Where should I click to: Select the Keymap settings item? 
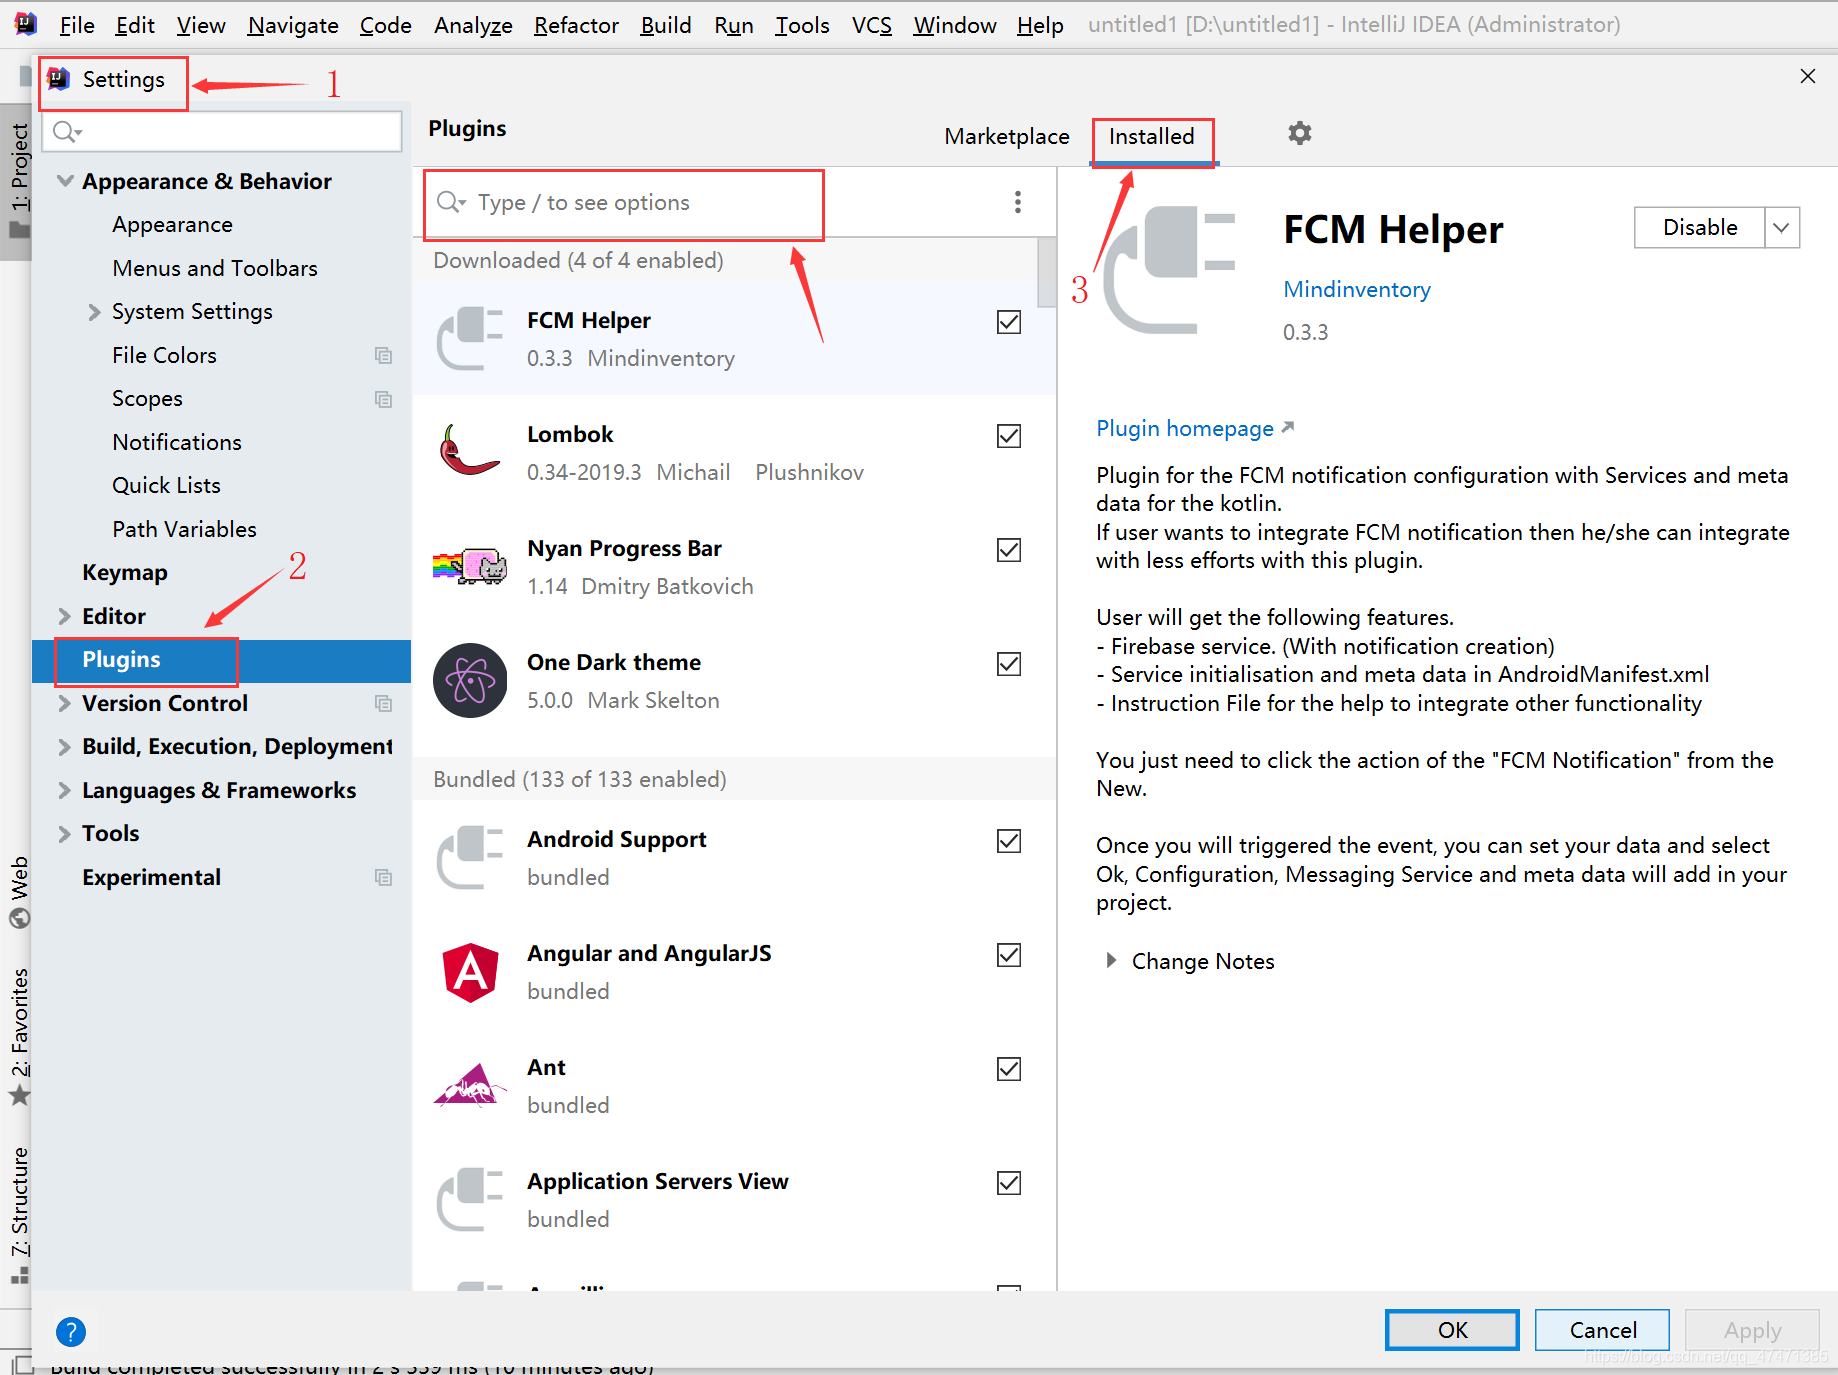point(125,572)
